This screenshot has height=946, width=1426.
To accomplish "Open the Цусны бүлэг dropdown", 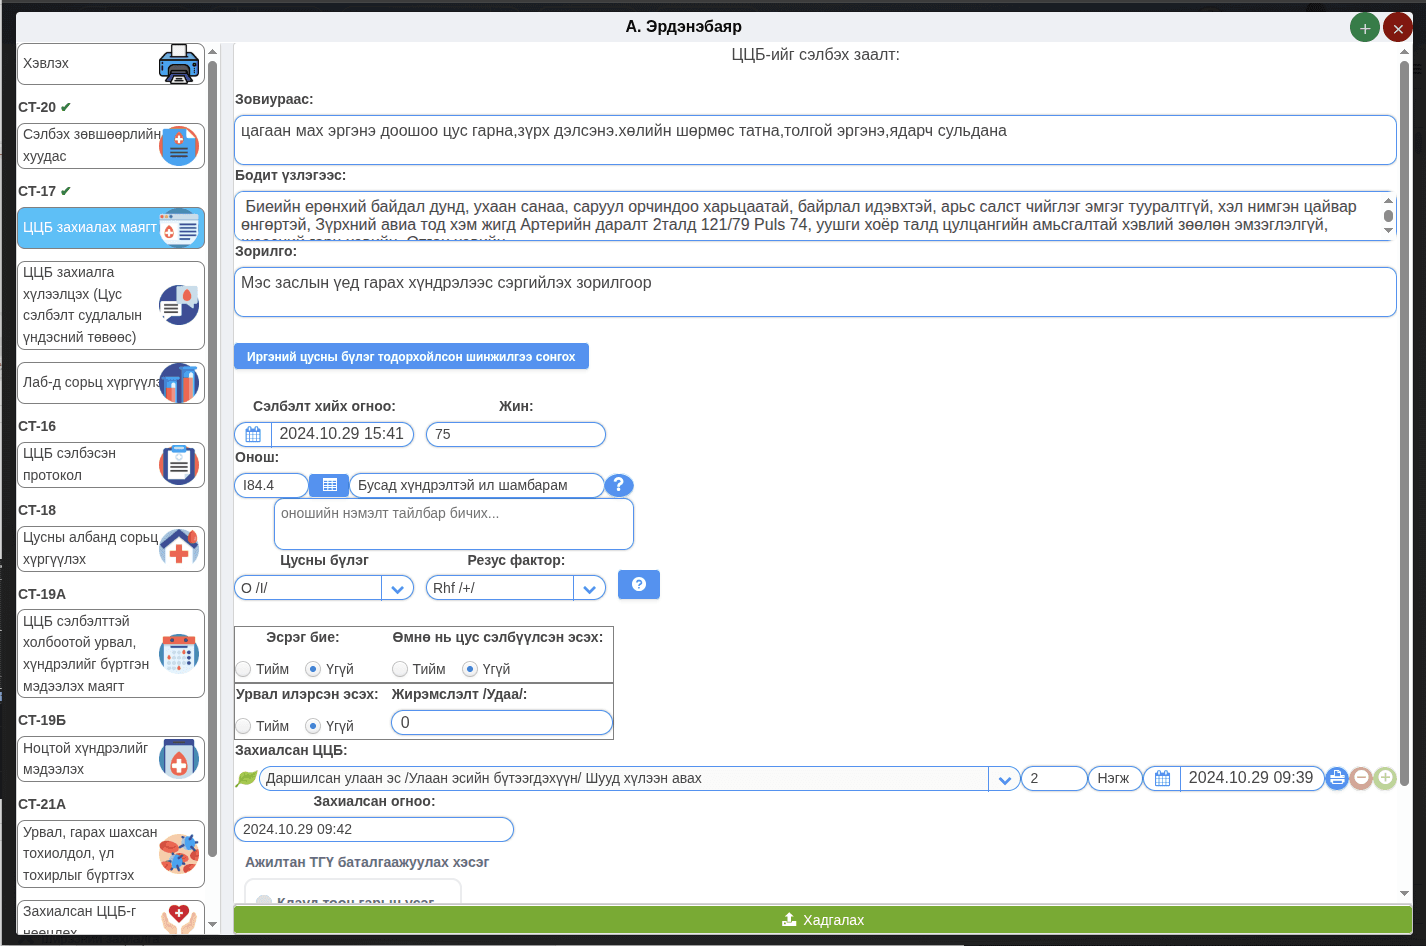I will click(x=396, y=588).
